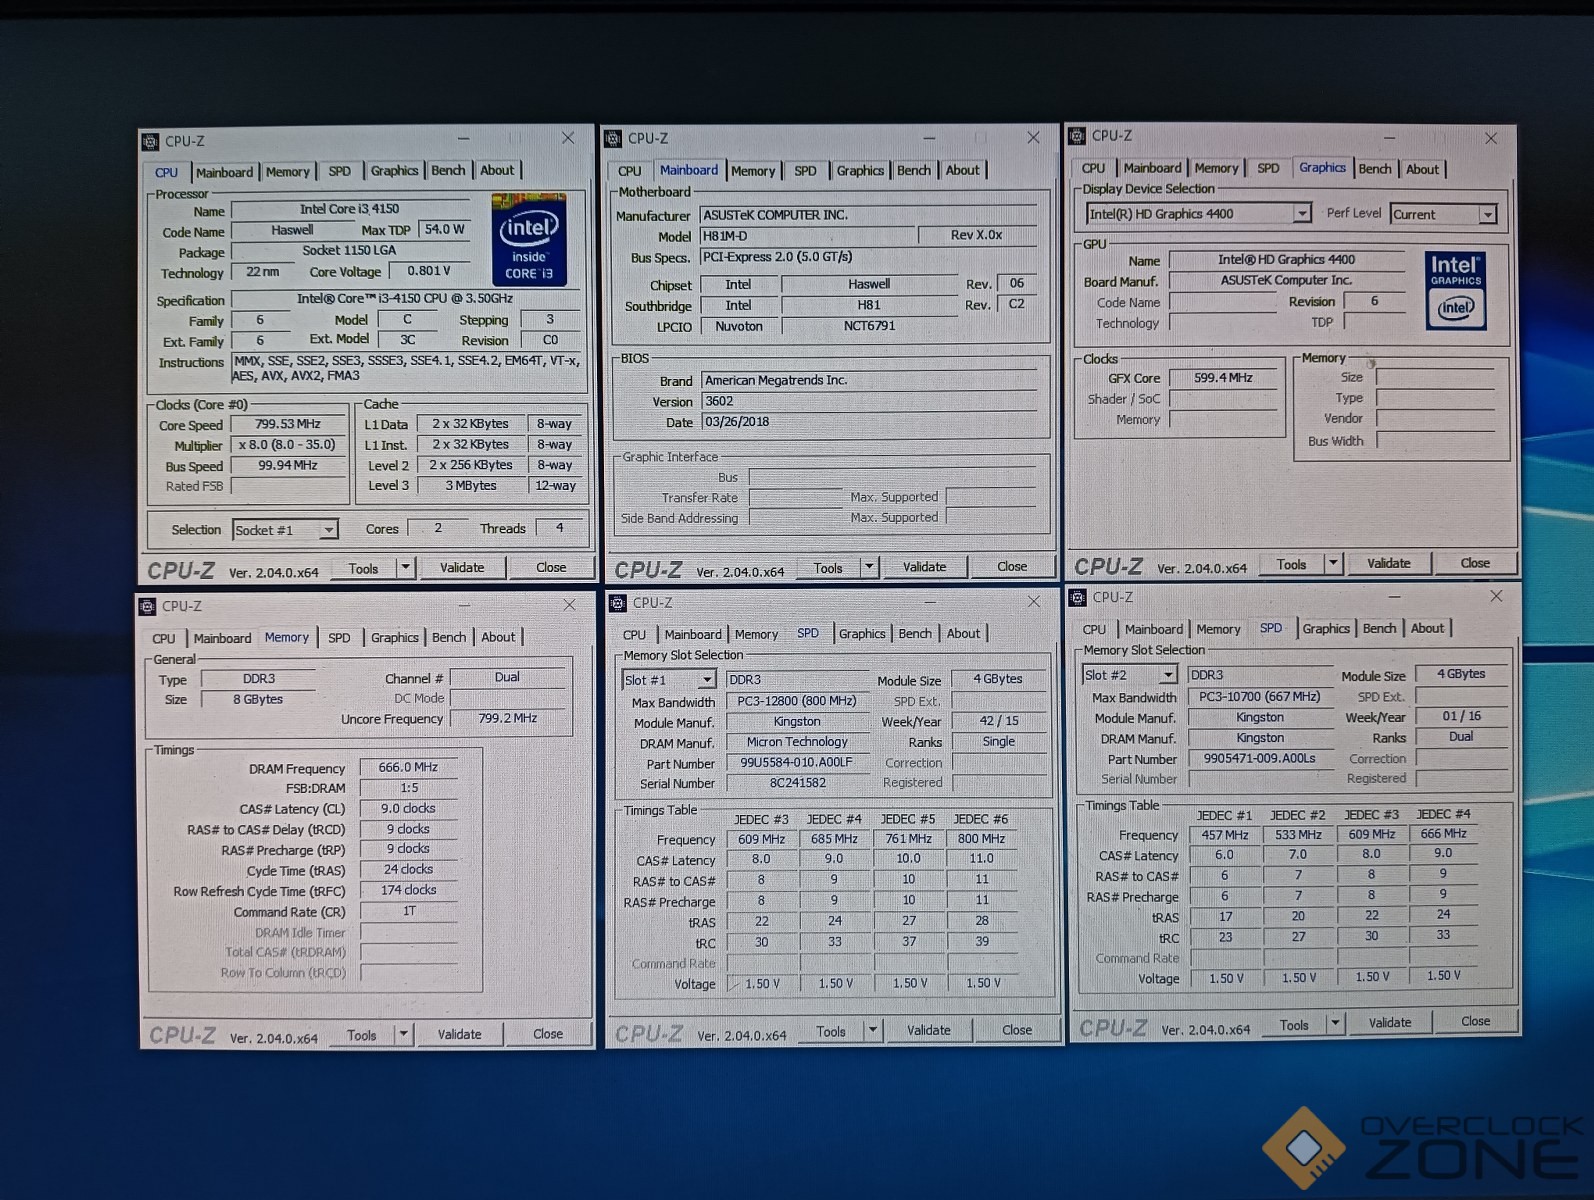1594x1200 pixels.
Task: Close the Slot #1 SPD window via X
Action: [1034, 602]
